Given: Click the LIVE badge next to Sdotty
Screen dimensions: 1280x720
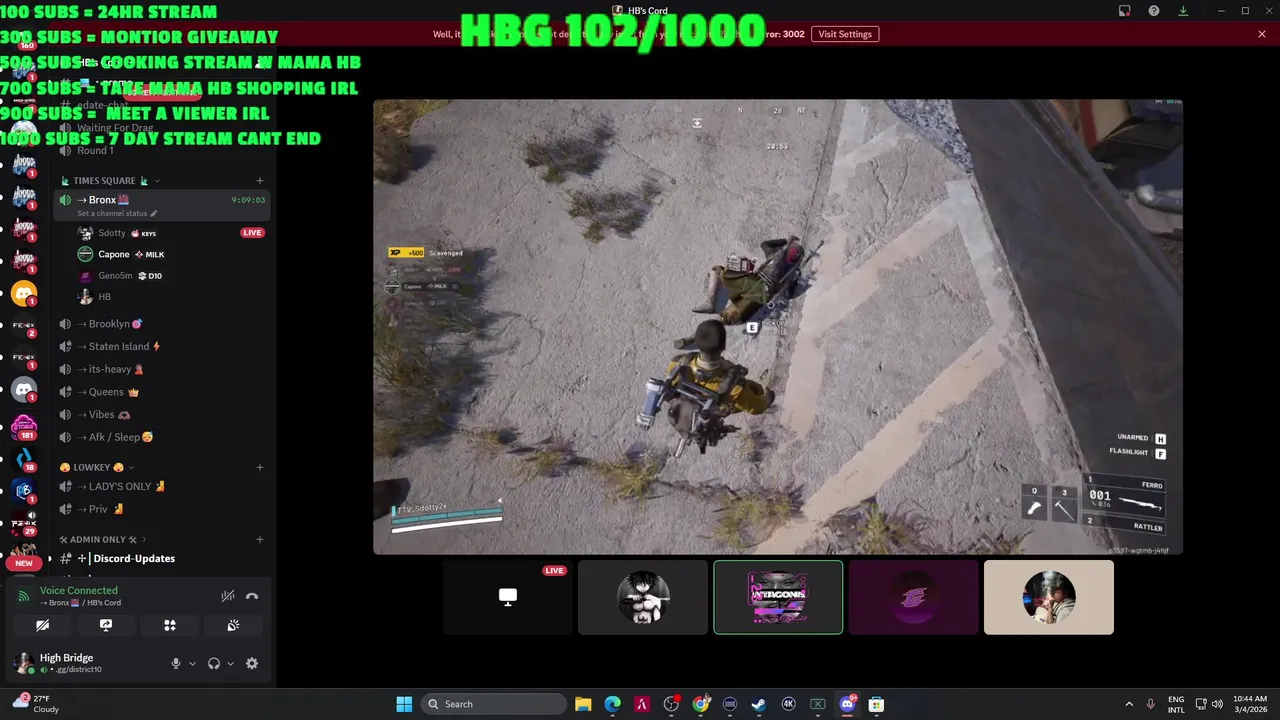Looking at the screenshot, I should click(x=252, y=233).
